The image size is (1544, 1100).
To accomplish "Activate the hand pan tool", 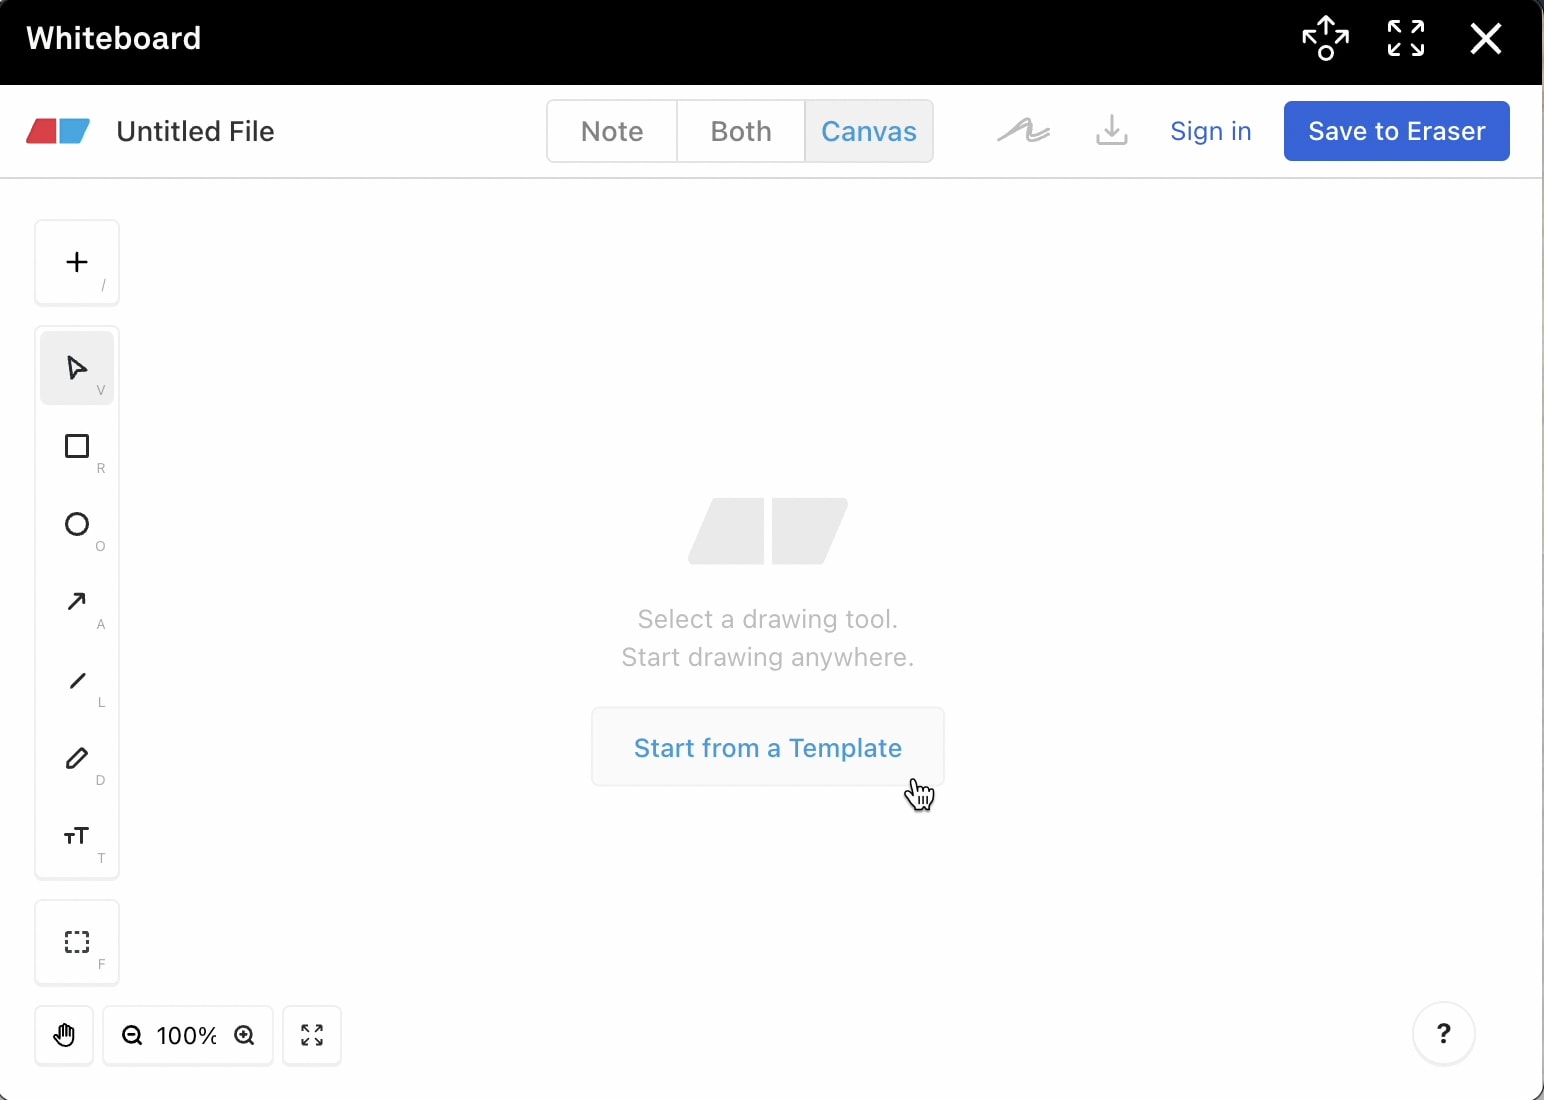I will click(64, 1035).
